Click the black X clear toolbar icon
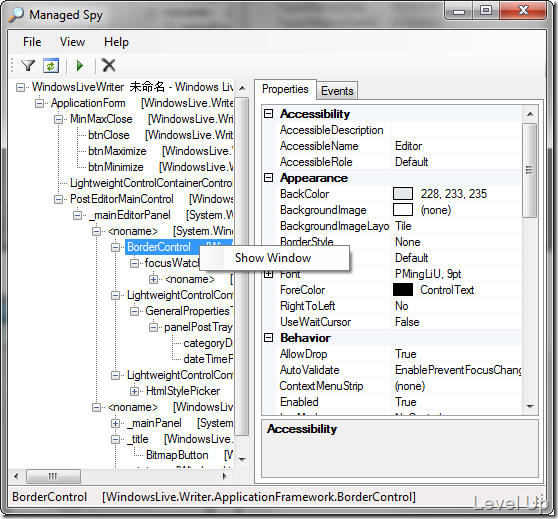Screen dimensions: 558x519 (x=109, y=65)
